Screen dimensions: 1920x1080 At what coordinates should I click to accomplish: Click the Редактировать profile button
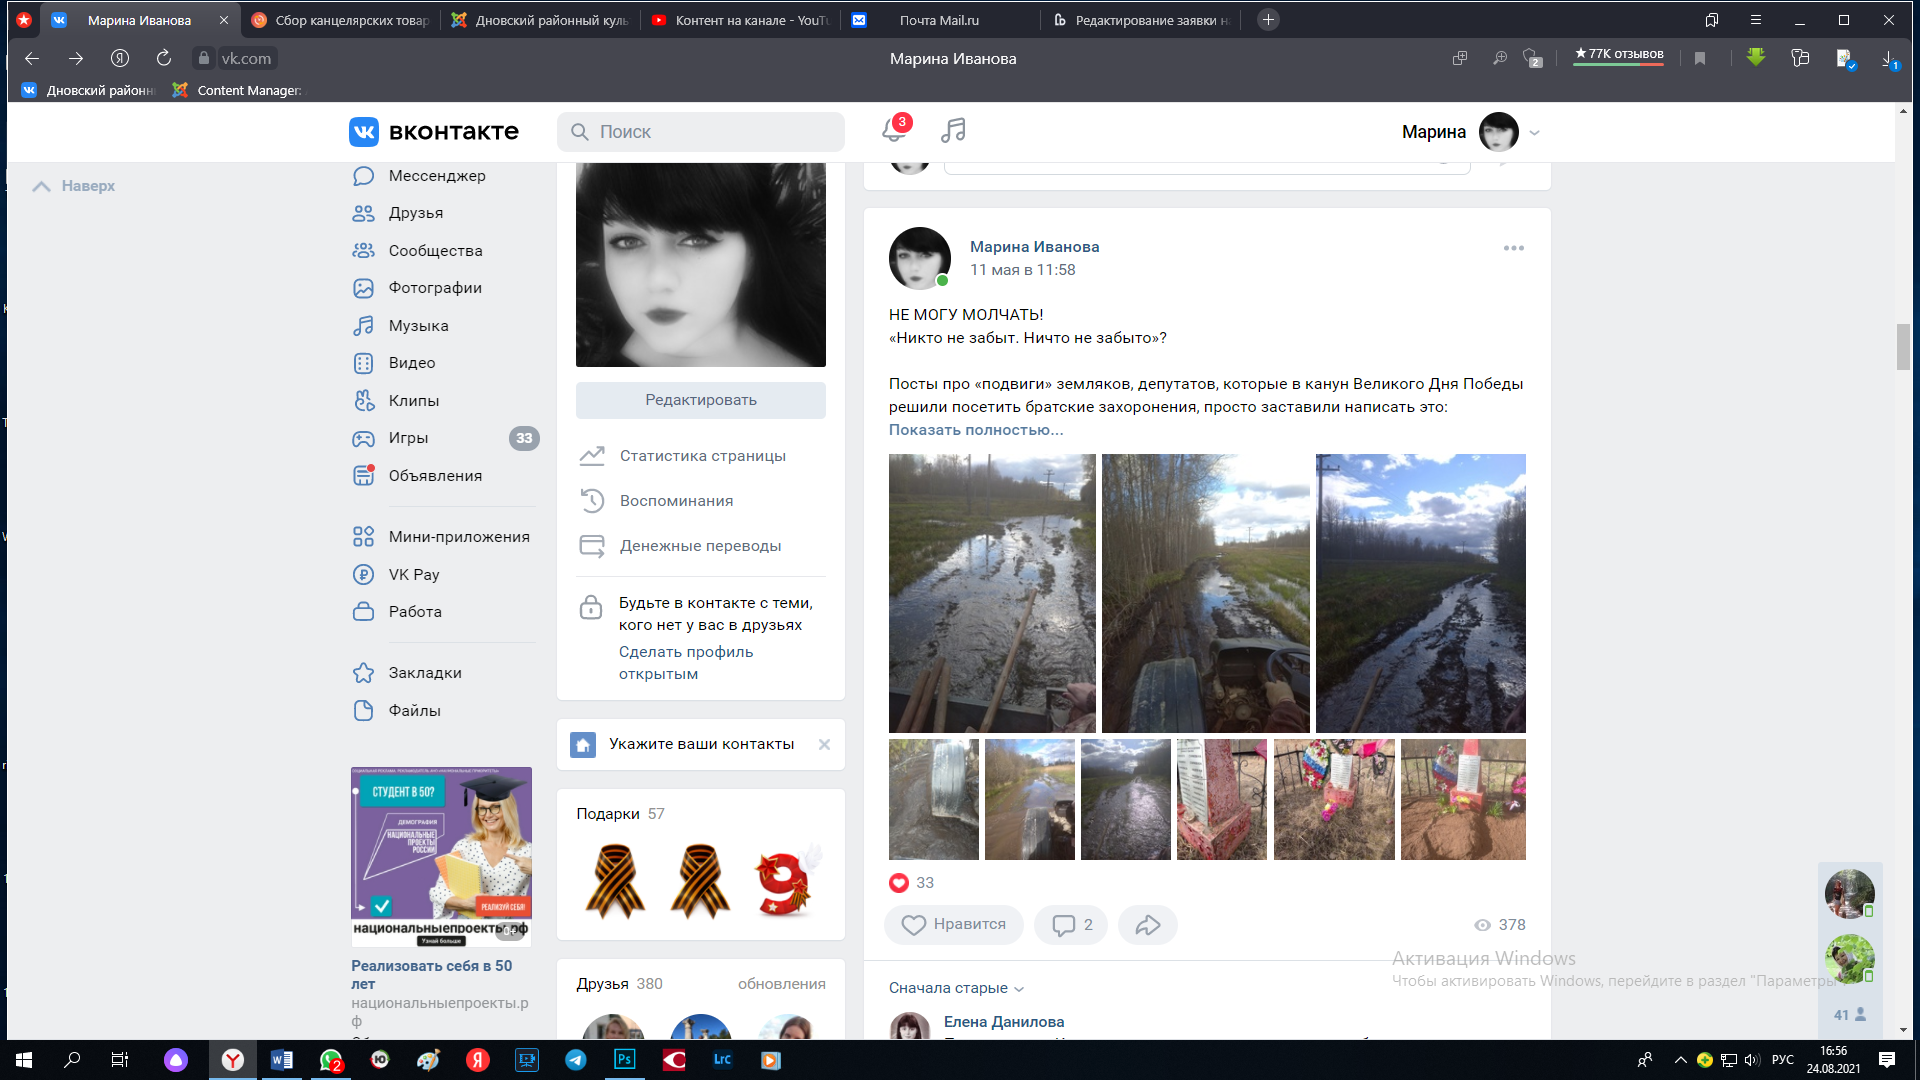click(700, 400)
